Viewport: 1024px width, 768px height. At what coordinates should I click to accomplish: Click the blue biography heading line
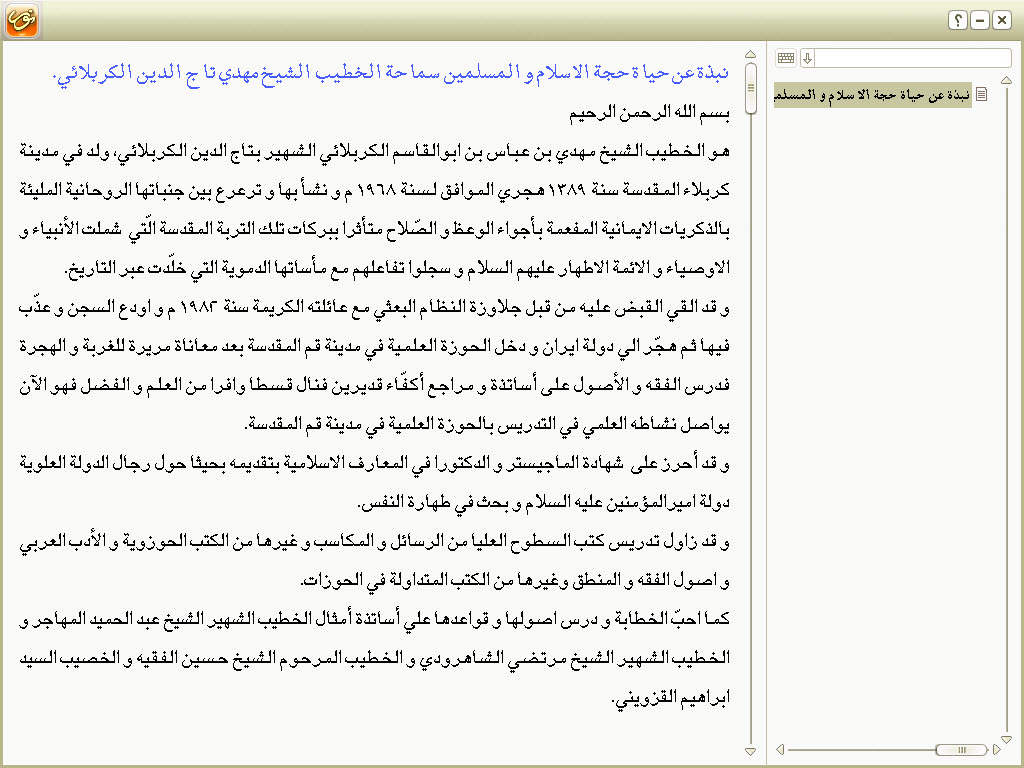pos(390,73)
